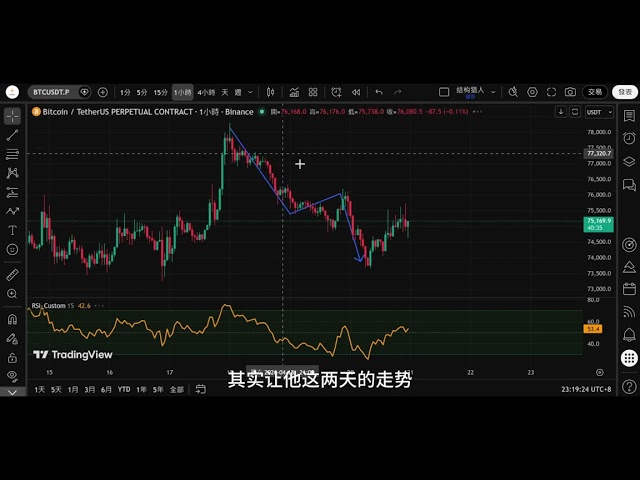Select the text annotation tool

[12, 230]
